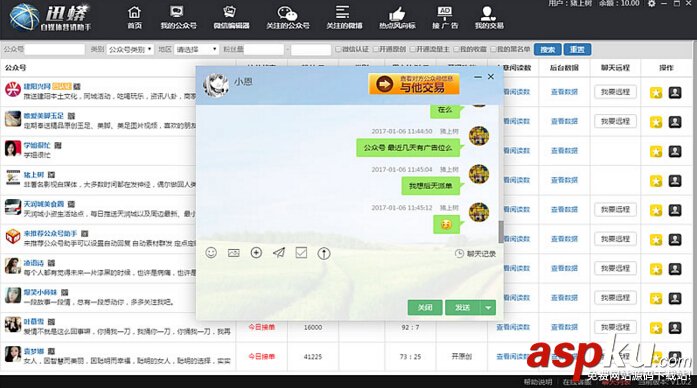Open the 首页 home page
Screen dimensions: 697x388
click(x=134, y=18)
